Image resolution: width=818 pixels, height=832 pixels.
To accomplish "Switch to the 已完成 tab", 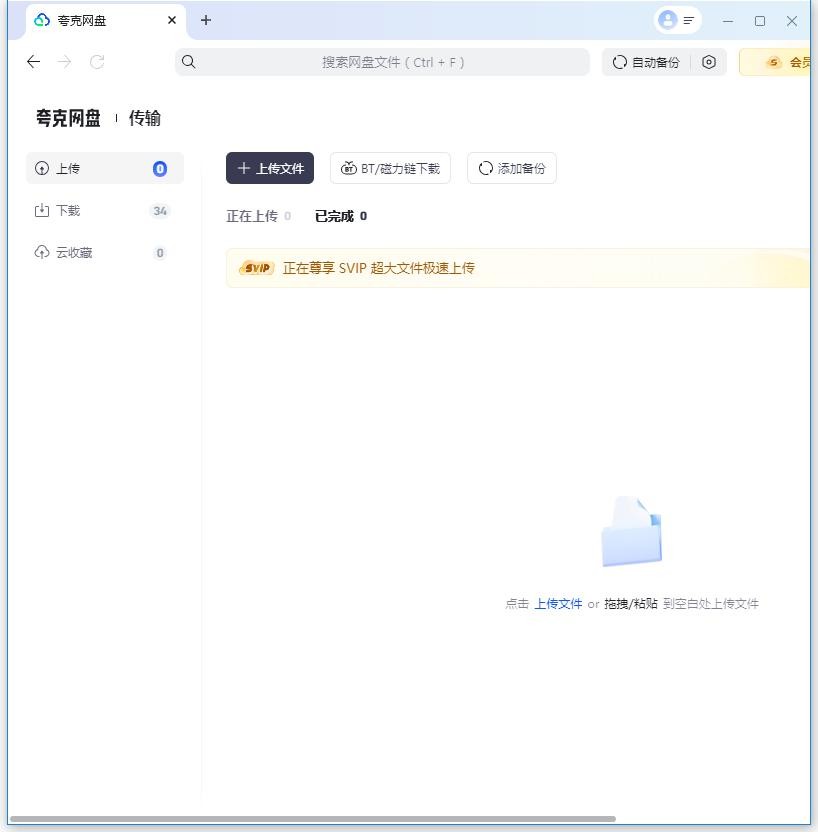I will (341, 216).
